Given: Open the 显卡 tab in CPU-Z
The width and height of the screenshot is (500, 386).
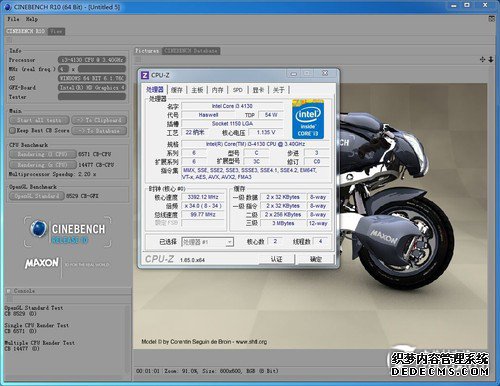Looking at the screenshot, I should click(258, 90).
